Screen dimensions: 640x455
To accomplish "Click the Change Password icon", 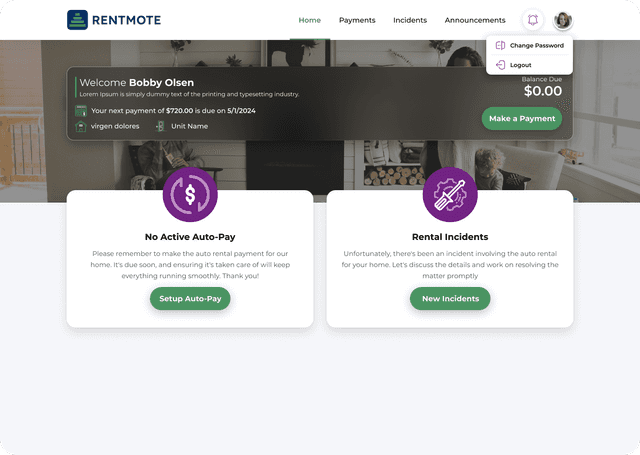I will [x=500, y=46].
